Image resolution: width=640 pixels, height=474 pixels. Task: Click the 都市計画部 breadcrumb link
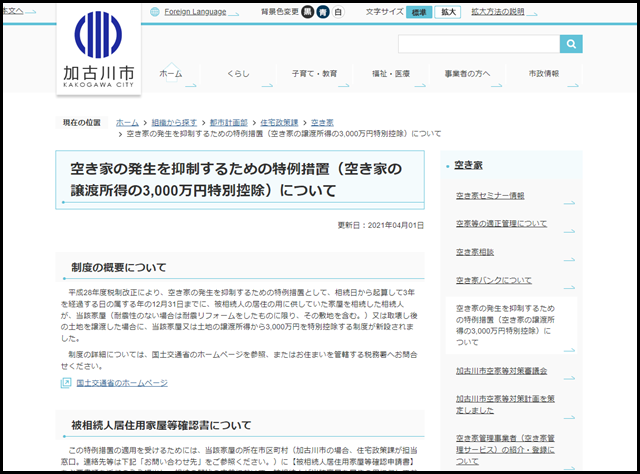point(229,122)
